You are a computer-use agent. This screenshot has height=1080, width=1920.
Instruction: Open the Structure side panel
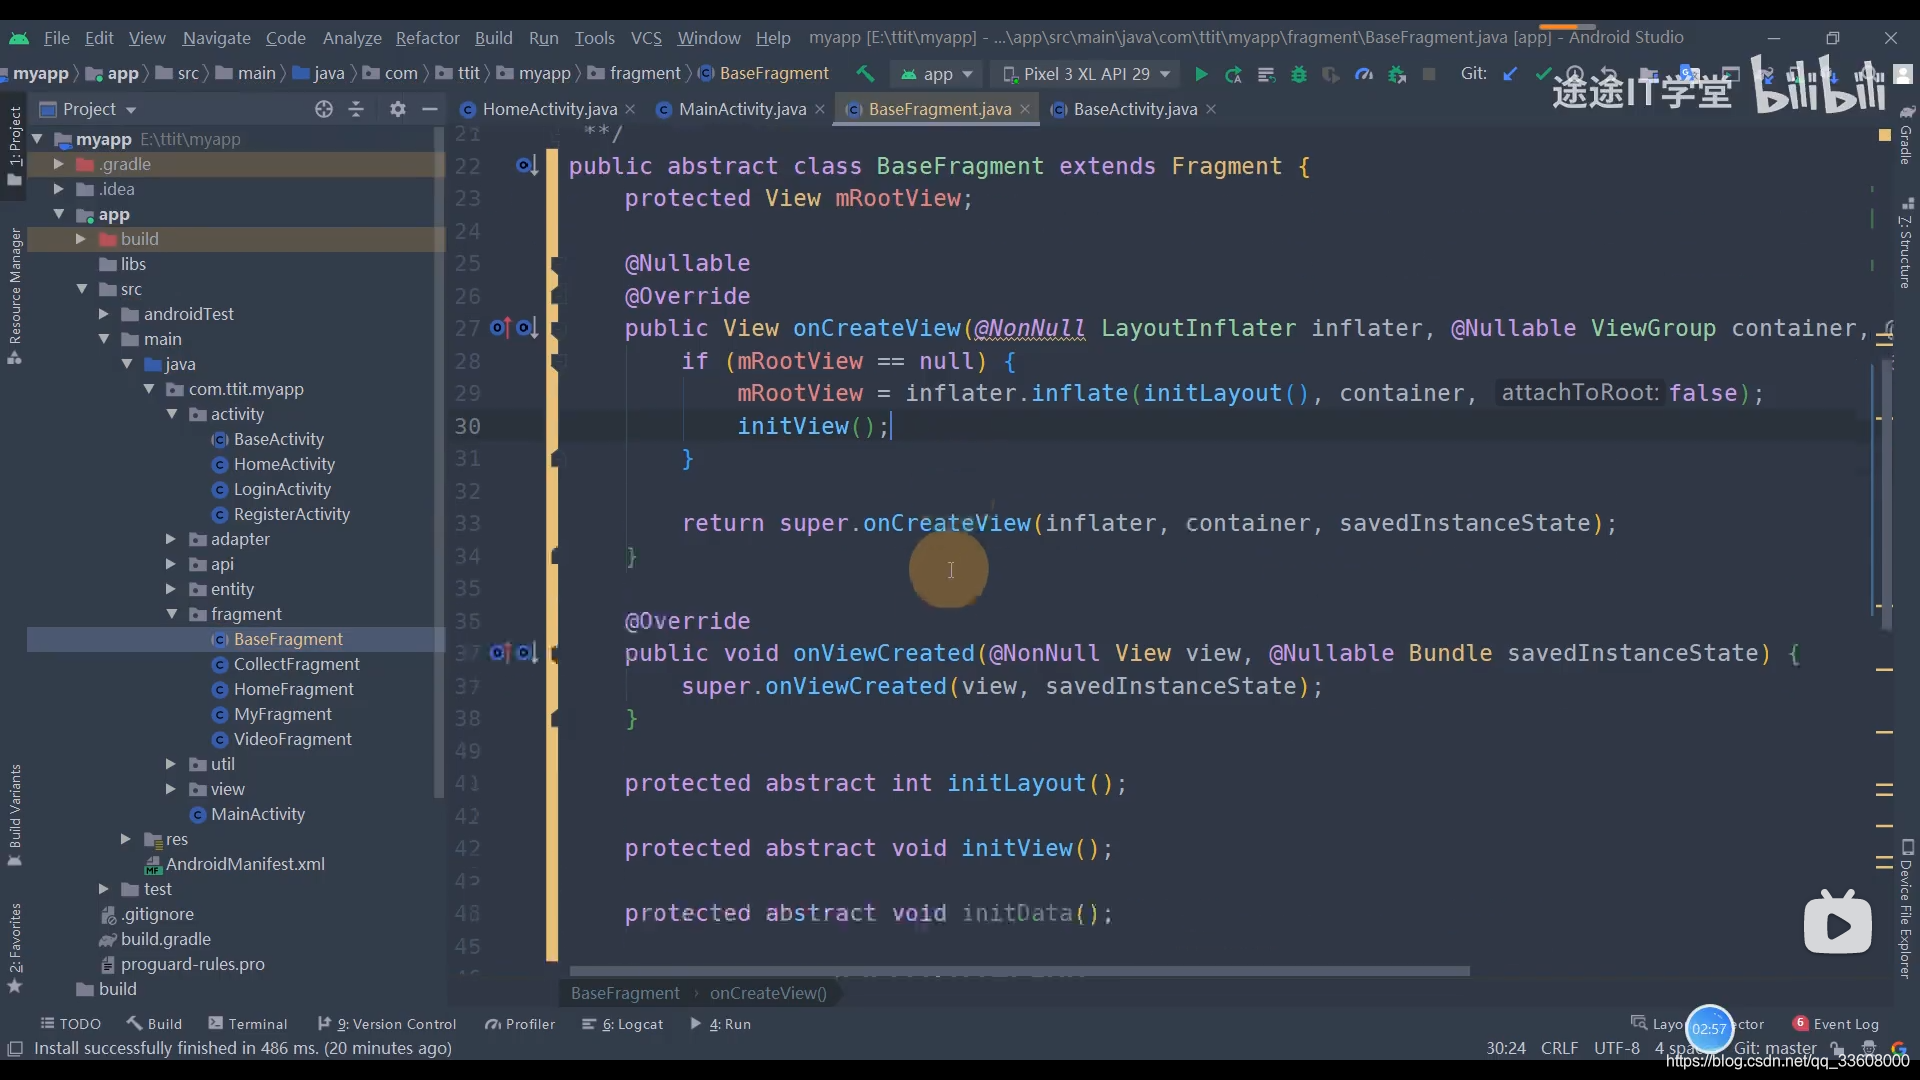pos(1906,244)
